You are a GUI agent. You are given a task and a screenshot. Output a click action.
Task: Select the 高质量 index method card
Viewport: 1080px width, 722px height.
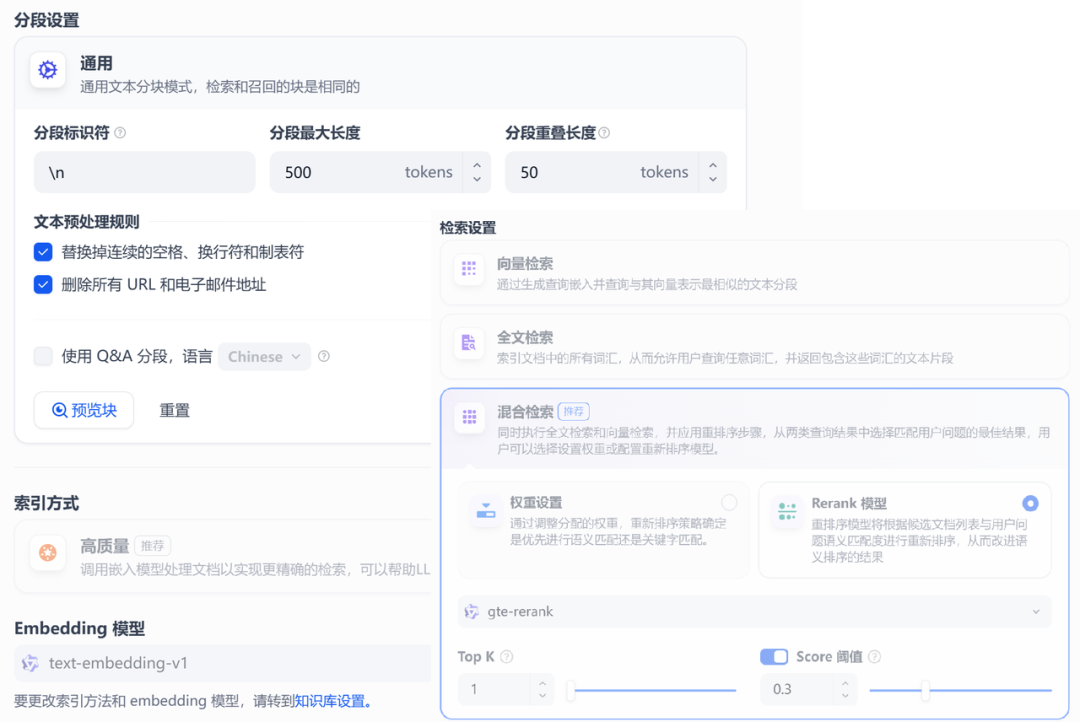click(222, 557)
